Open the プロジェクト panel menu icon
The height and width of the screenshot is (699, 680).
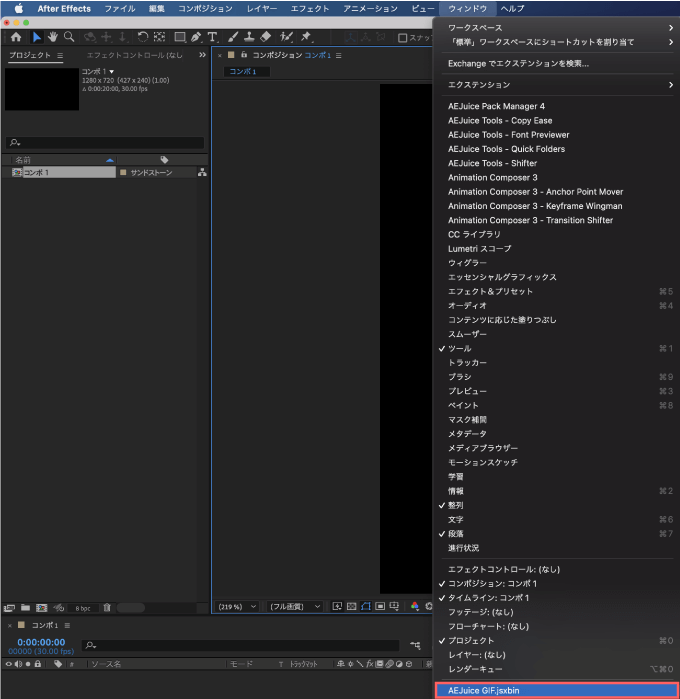60,55
